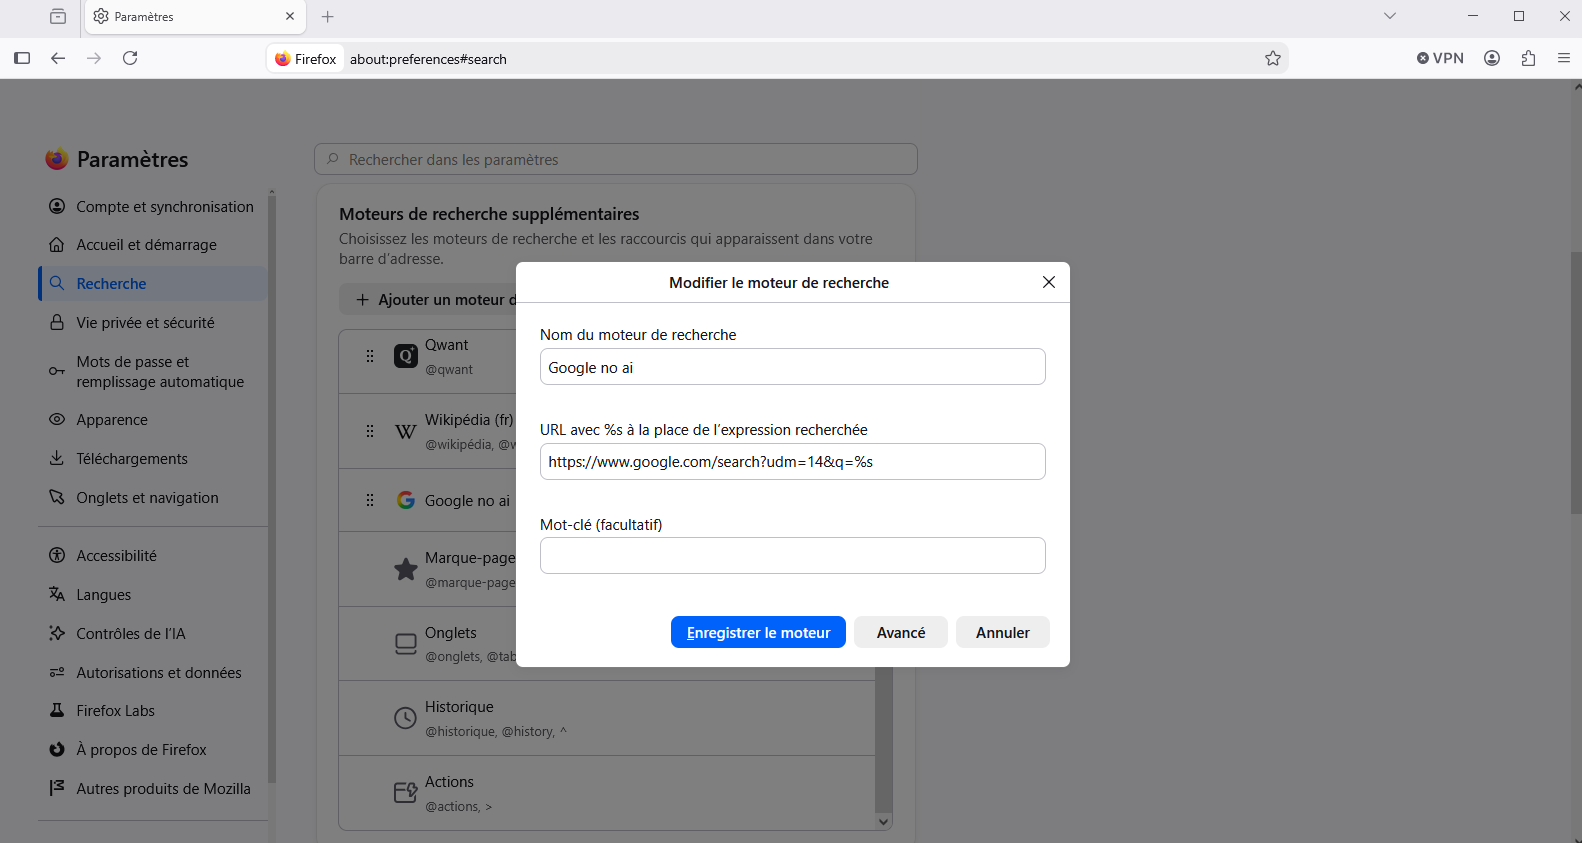Click the VPN toolbar button

pyautogui.click(x=1440, y=59)
